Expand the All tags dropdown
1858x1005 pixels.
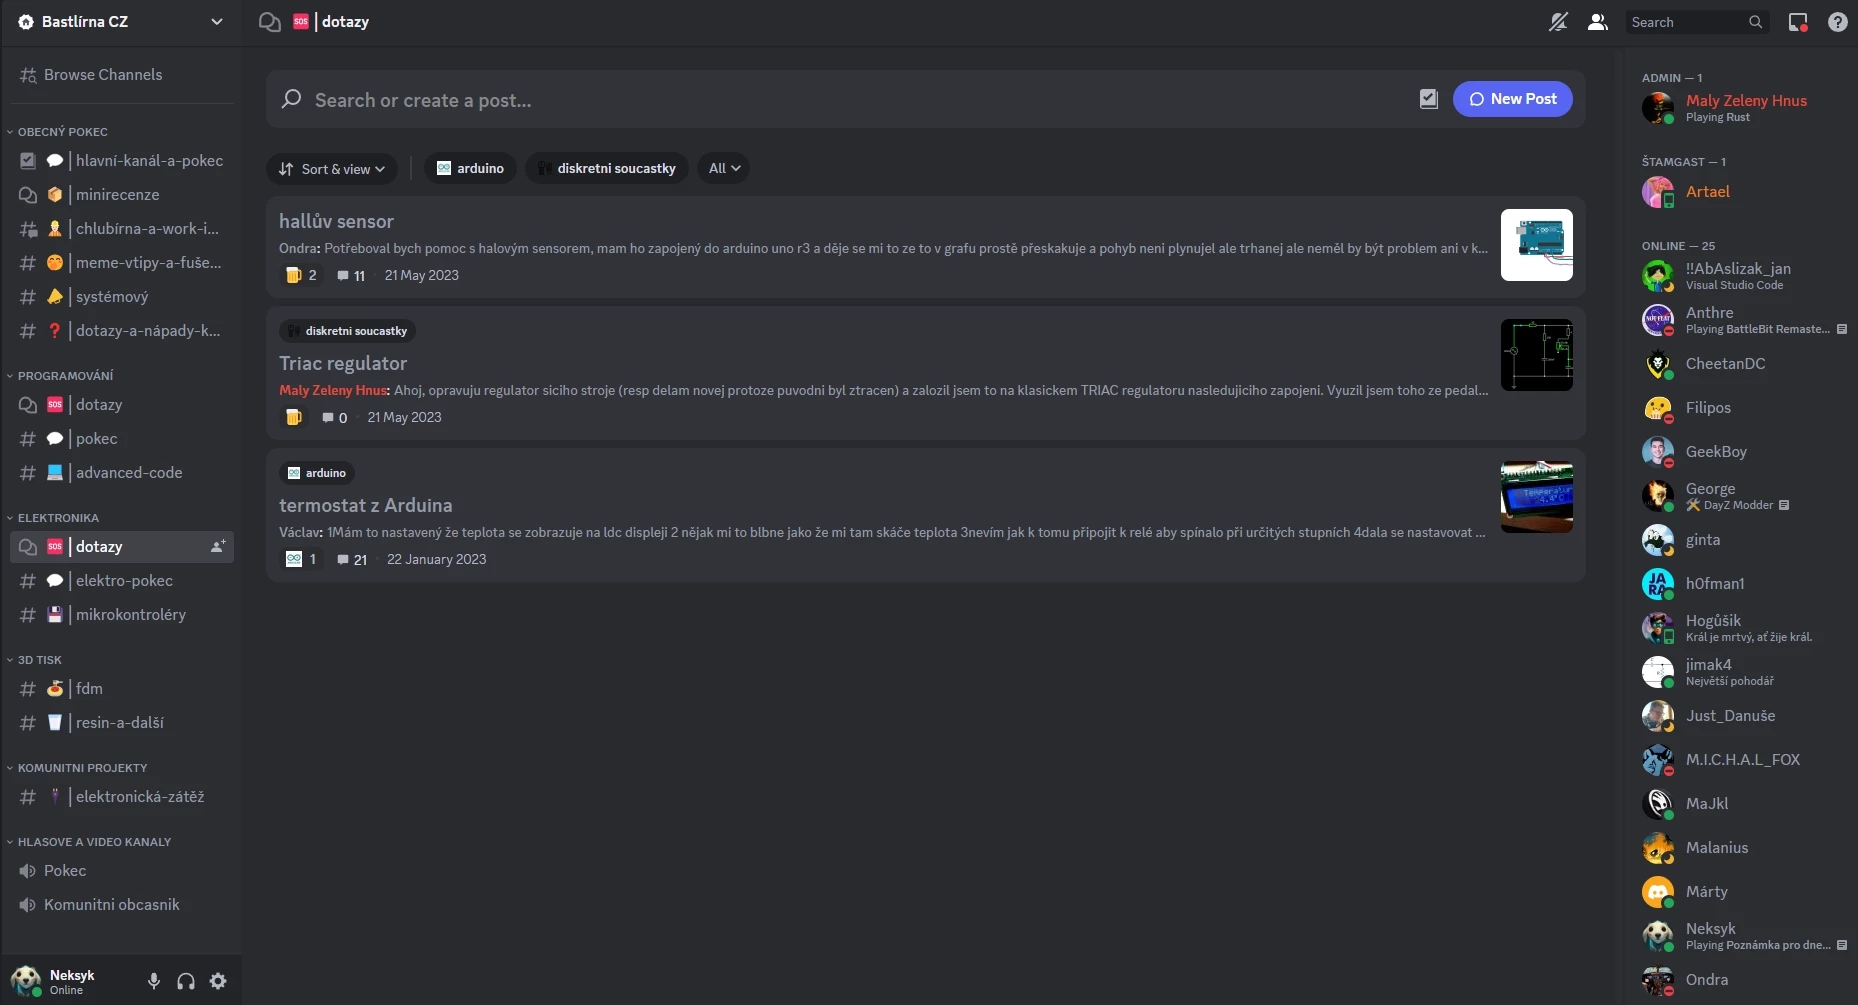(724, 168)
